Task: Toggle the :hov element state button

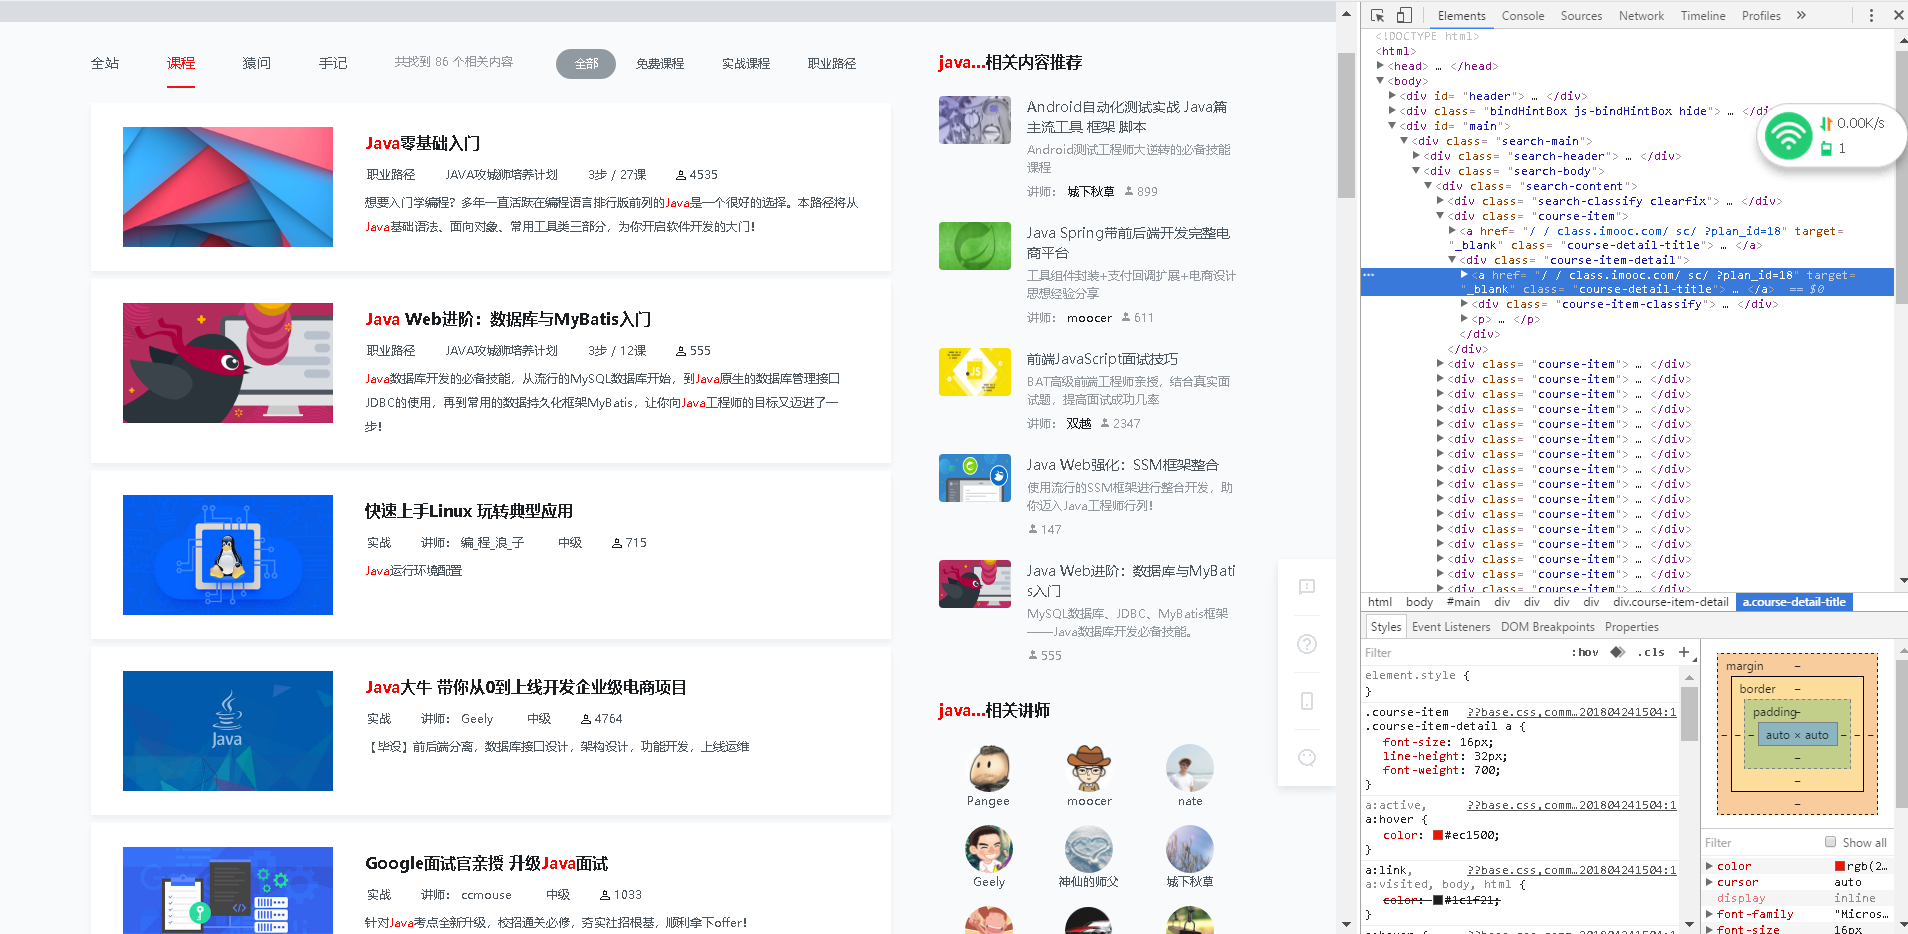Action: [1585, 652]
